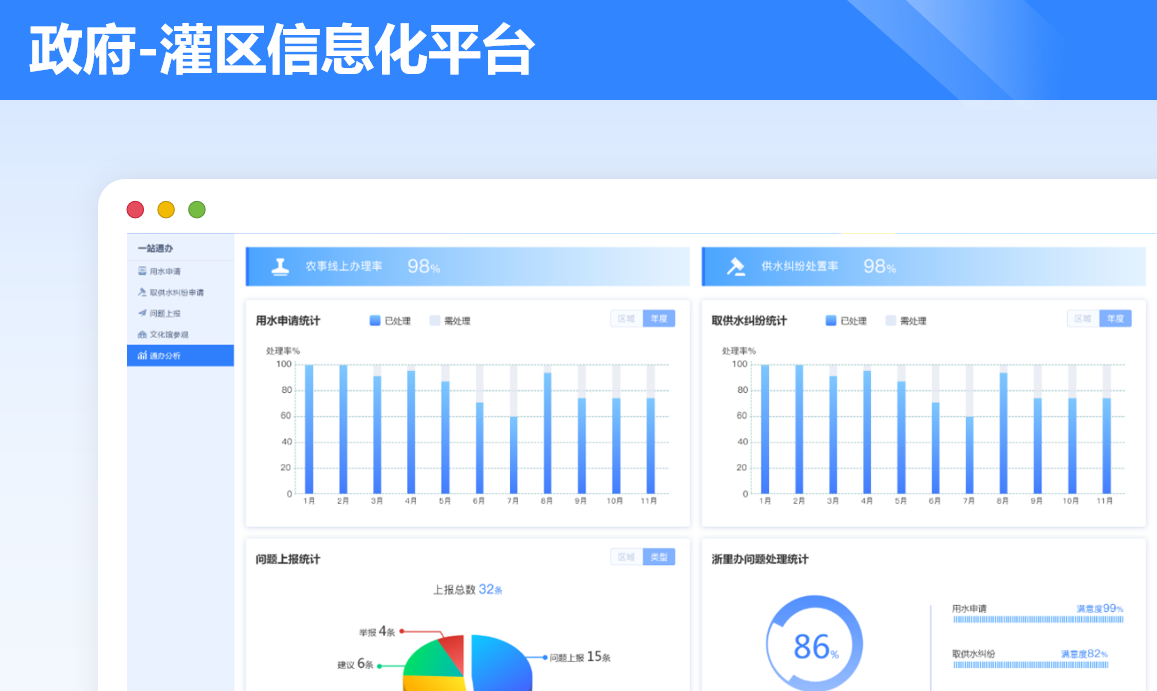Image resolution: width=1157 pixels, height=691 pixels.
Task: Select 类型 toggle in 问题上报统计 card
Action: [659, 557]
